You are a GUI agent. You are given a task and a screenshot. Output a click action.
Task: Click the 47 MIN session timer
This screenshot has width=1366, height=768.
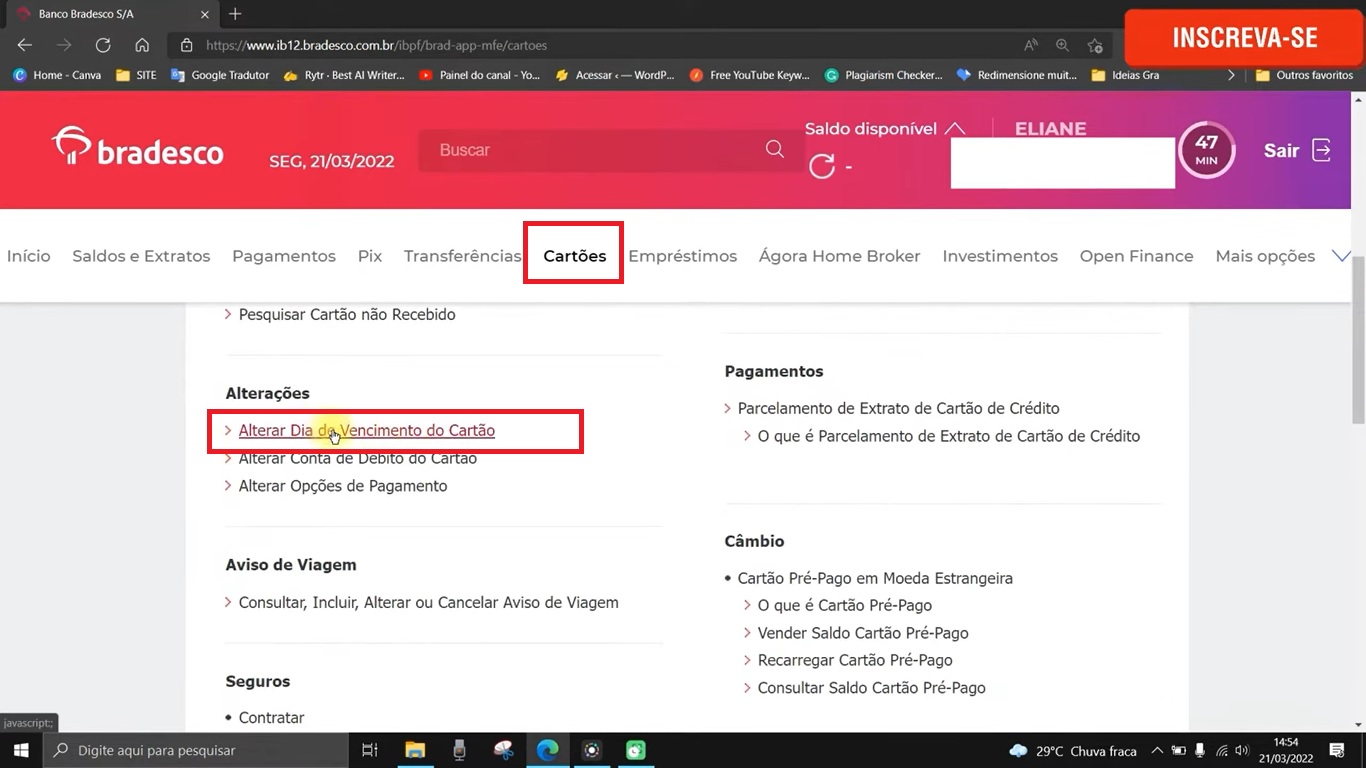(x=1207, y=150)
